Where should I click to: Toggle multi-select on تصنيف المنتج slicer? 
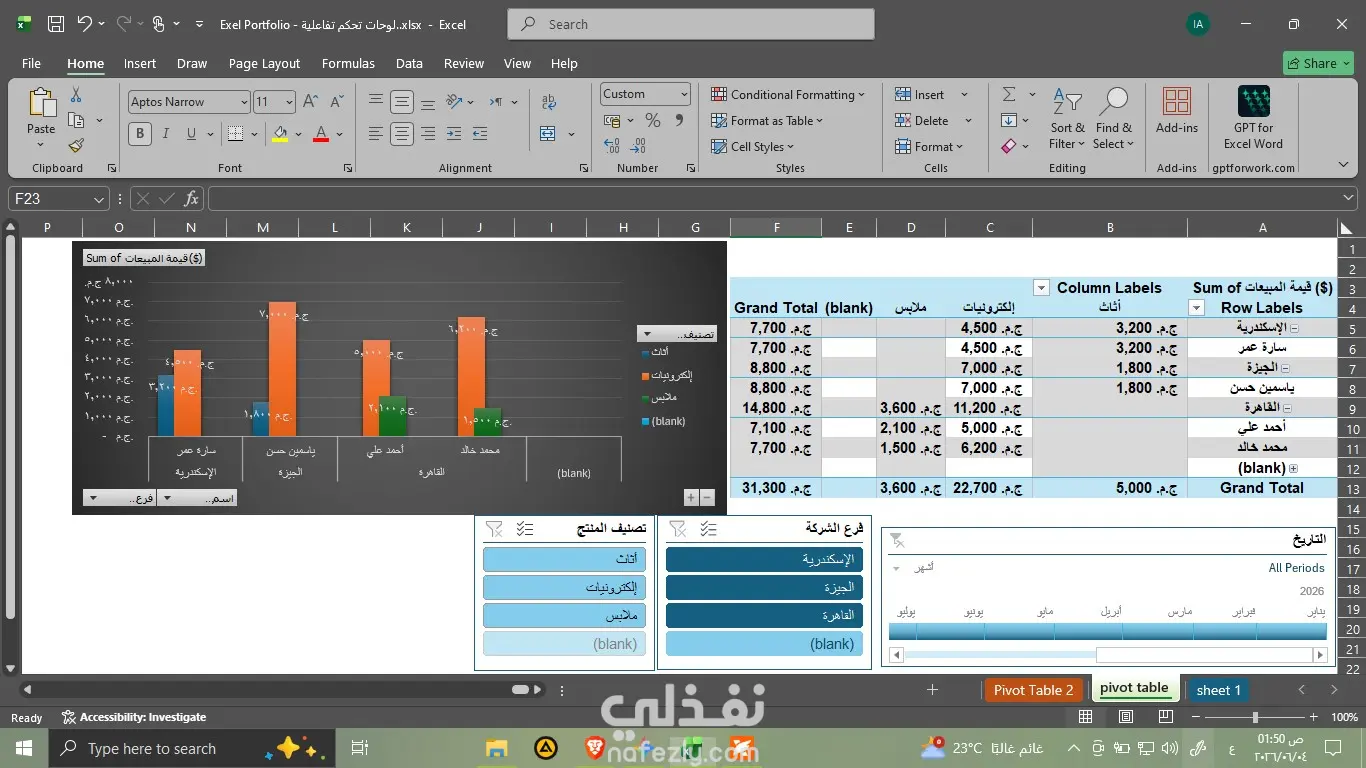pyautogui.click(x=525, y=528)
